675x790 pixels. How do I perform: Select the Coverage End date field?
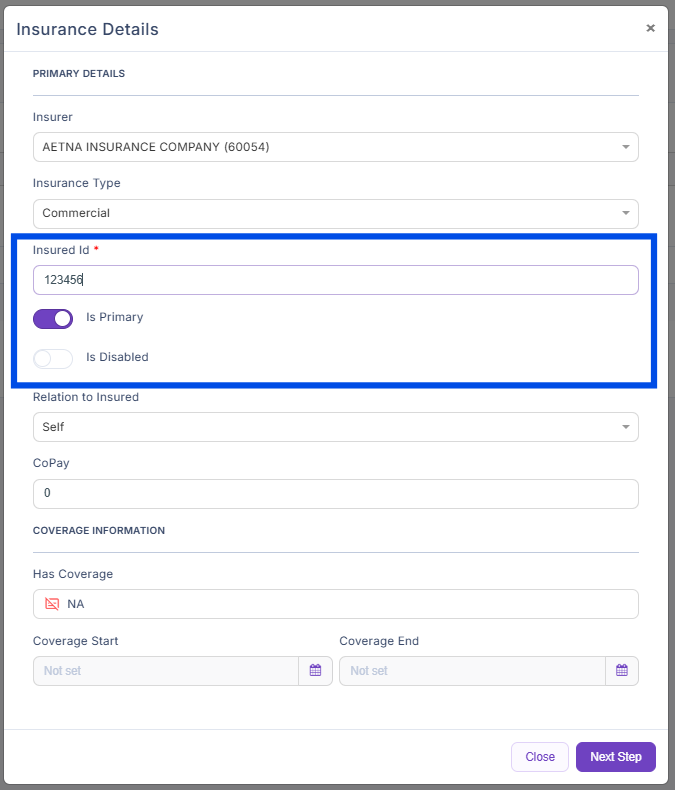pyautogui.click(x=472, y=671)
